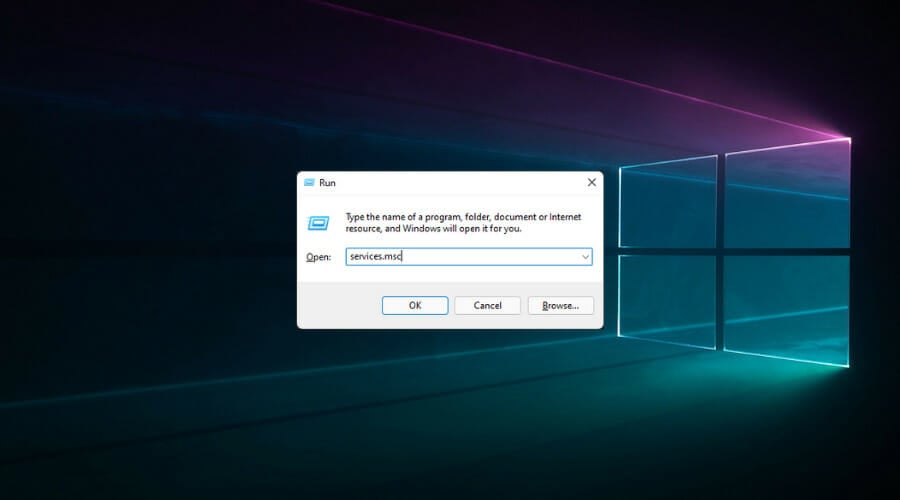The image size is (900, 500).
Task: Click the "Run" title text
Action: pos(327,183)
